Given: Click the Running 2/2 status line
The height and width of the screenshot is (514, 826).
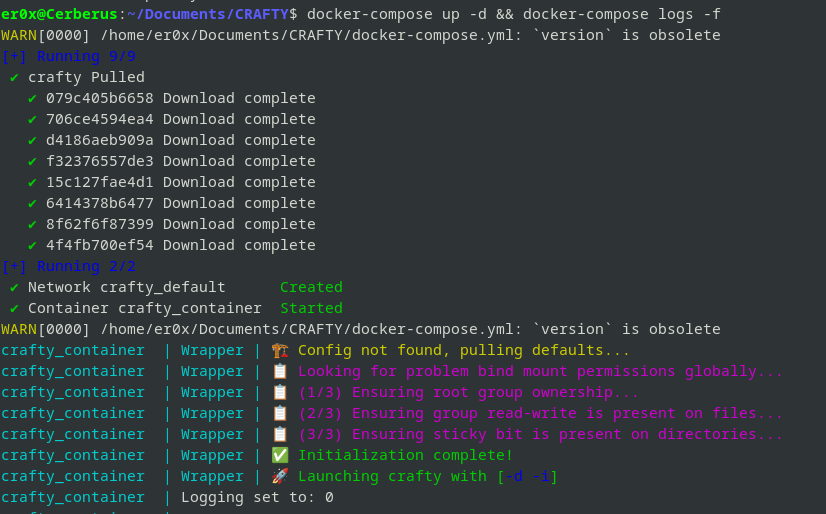Looking at the screenshot, I should tap(68, 266).
